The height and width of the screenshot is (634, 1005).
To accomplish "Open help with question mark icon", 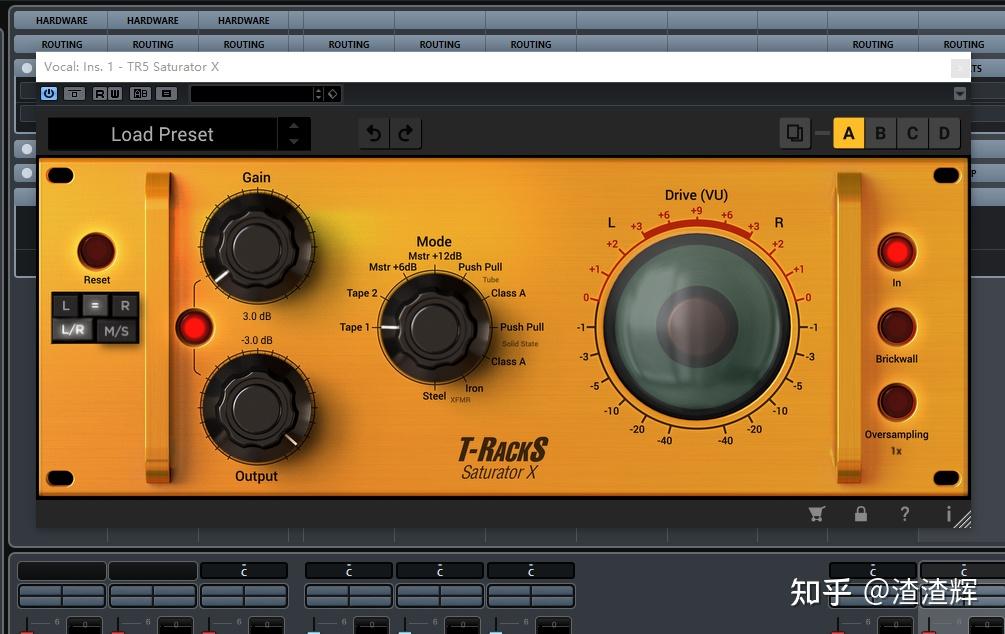I will [904, 513].
